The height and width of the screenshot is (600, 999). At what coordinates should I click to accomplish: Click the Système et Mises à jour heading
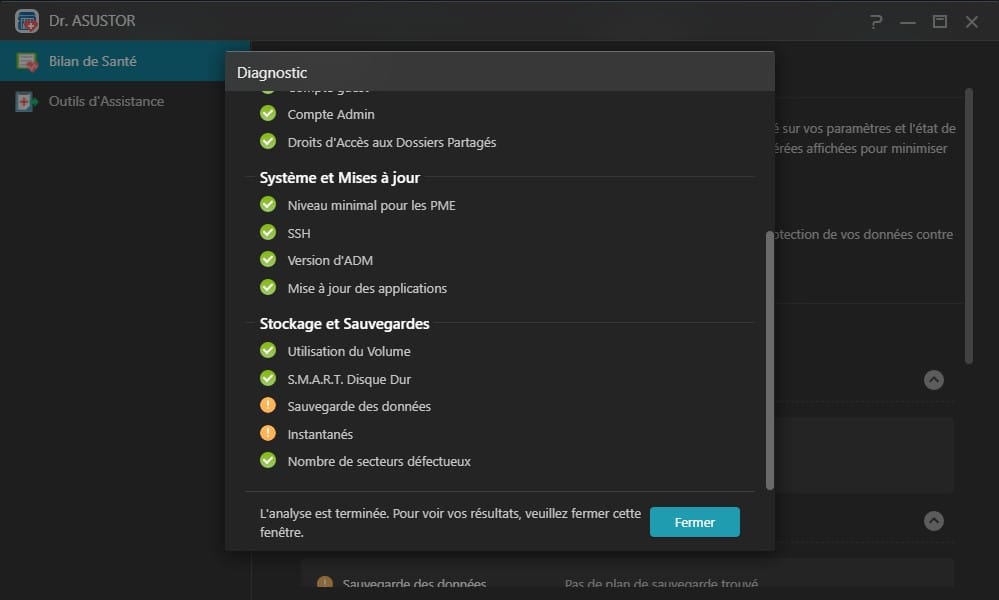340,178
